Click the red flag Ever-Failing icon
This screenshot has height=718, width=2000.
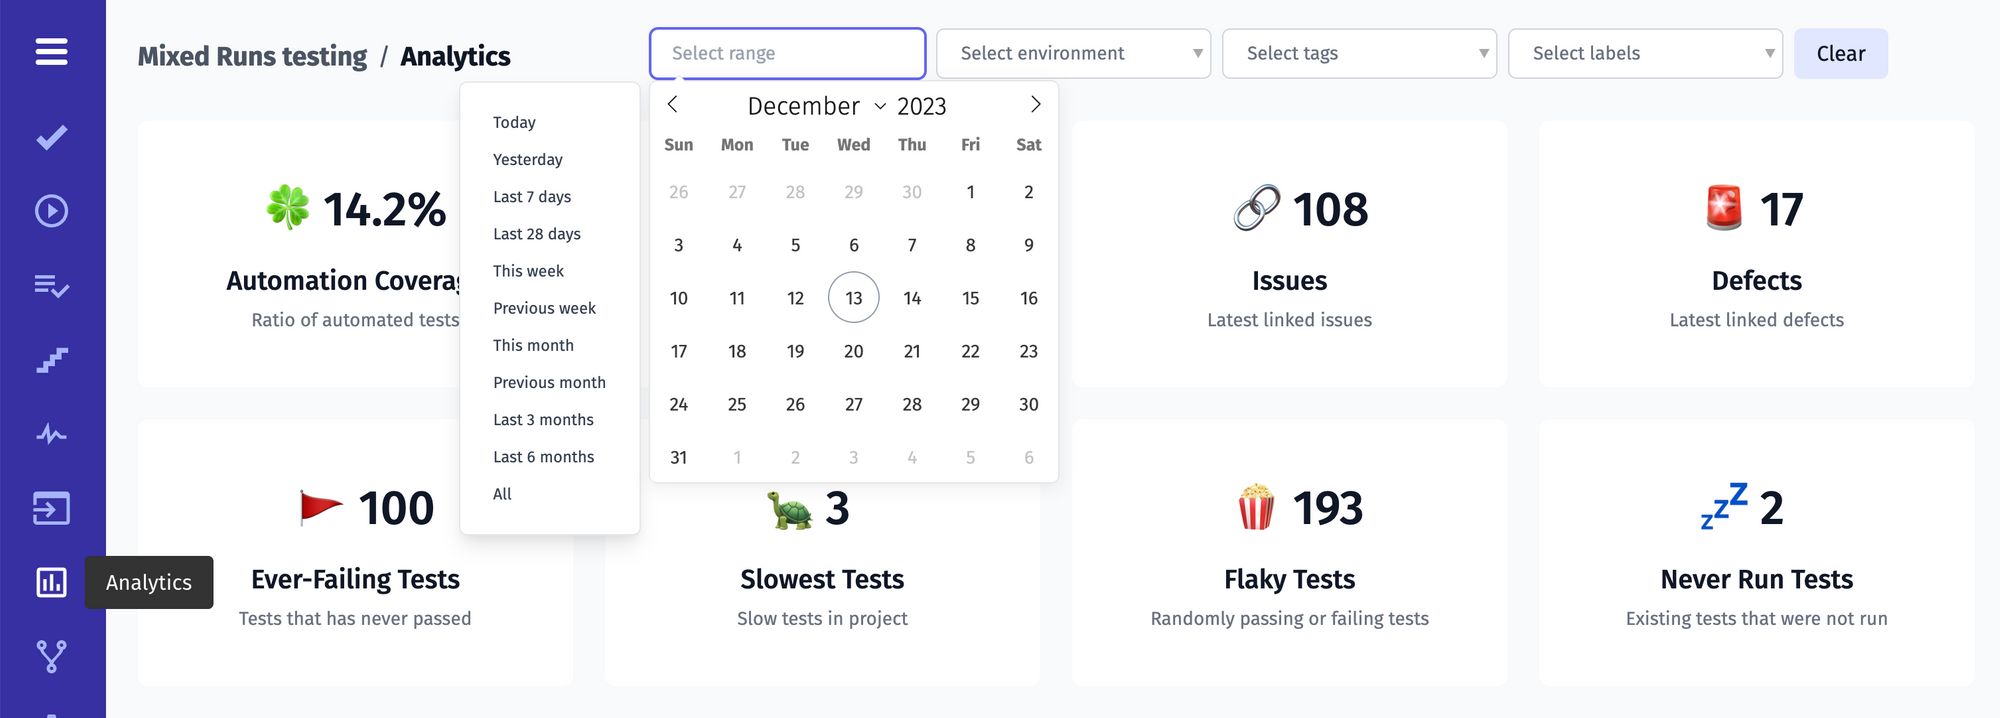coord(321,507)
